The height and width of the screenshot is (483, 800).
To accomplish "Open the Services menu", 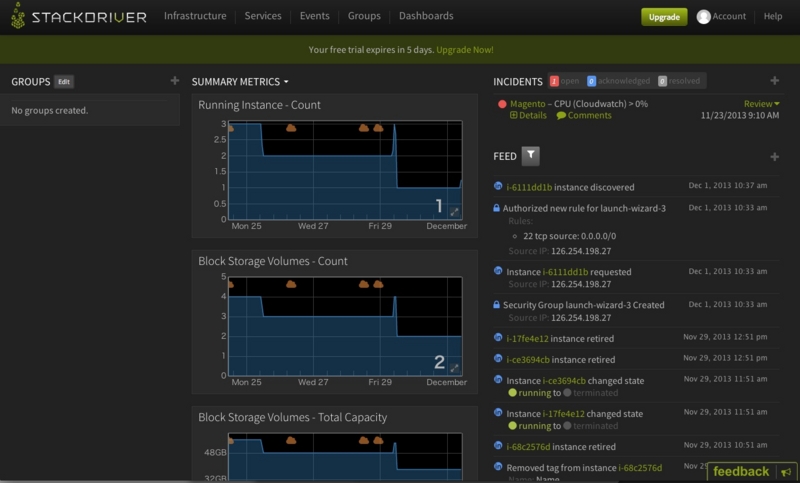I will (263, 16).
